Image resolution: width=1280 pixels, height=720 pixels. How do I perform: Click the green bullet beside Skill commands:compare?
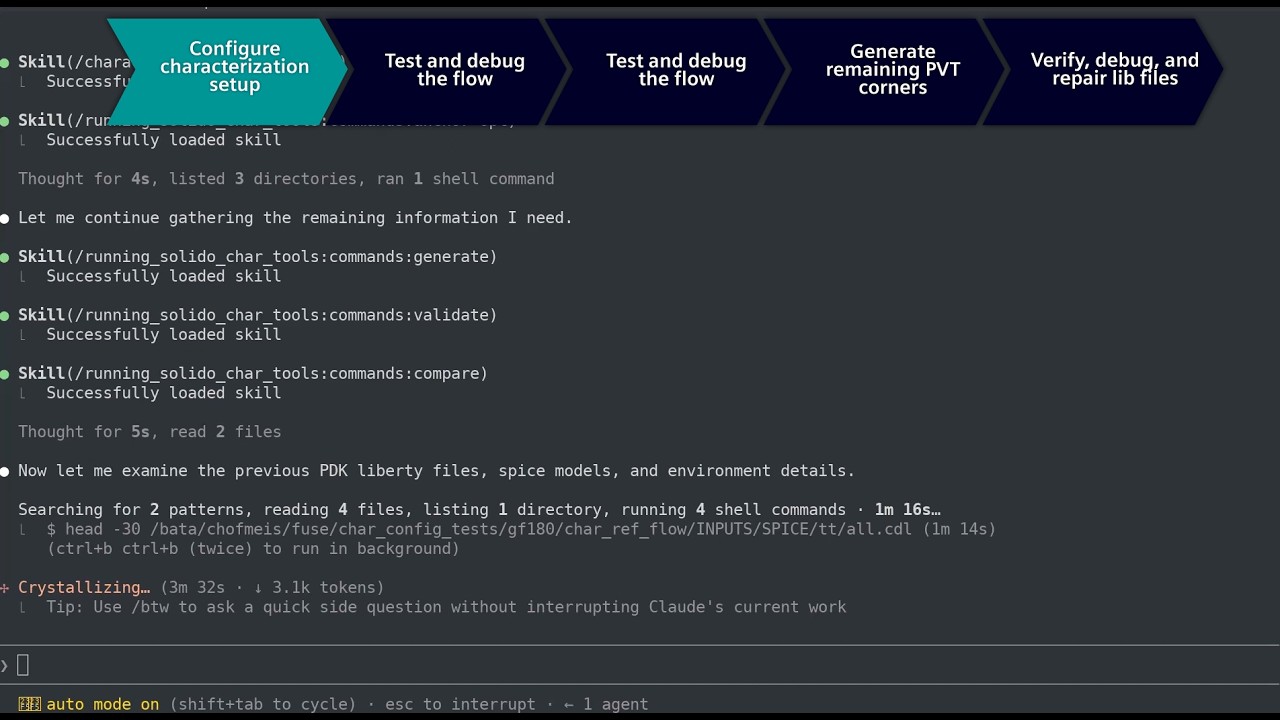(6, 373)
